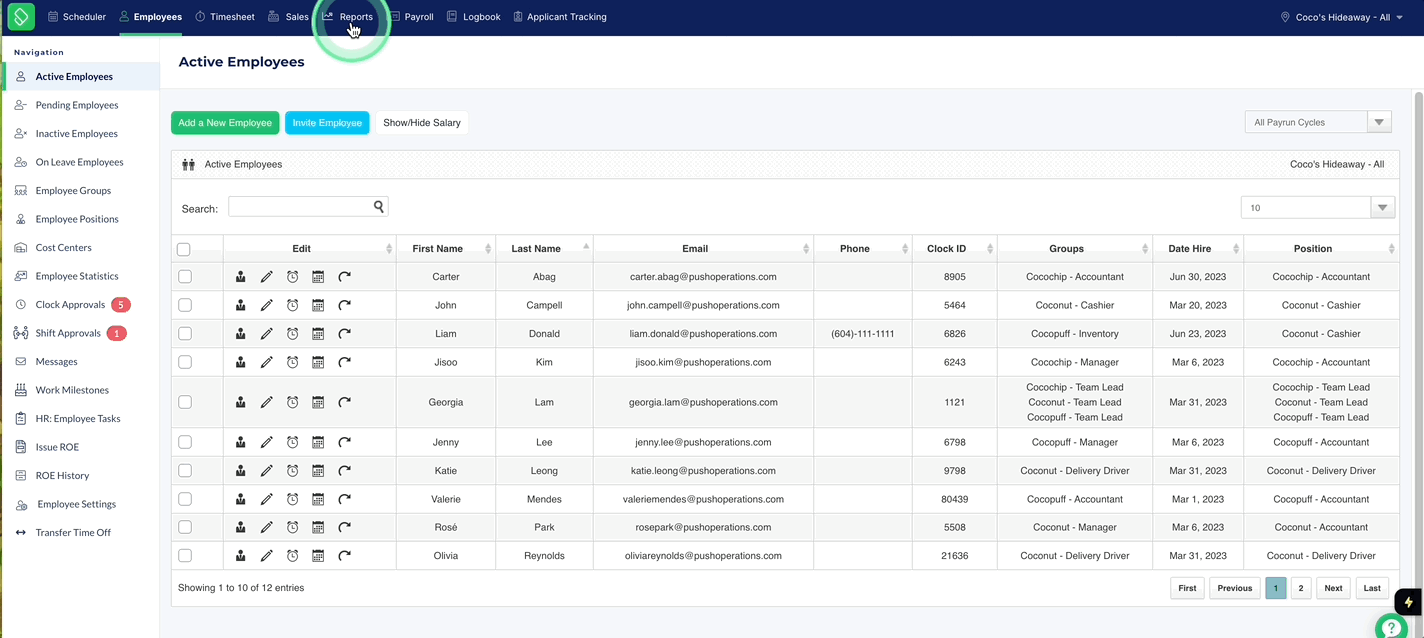Click the calendar icon for Jenny Lee
This screenshot has width=1424, height=638.
pyautogui.click(x=318, y=442)
